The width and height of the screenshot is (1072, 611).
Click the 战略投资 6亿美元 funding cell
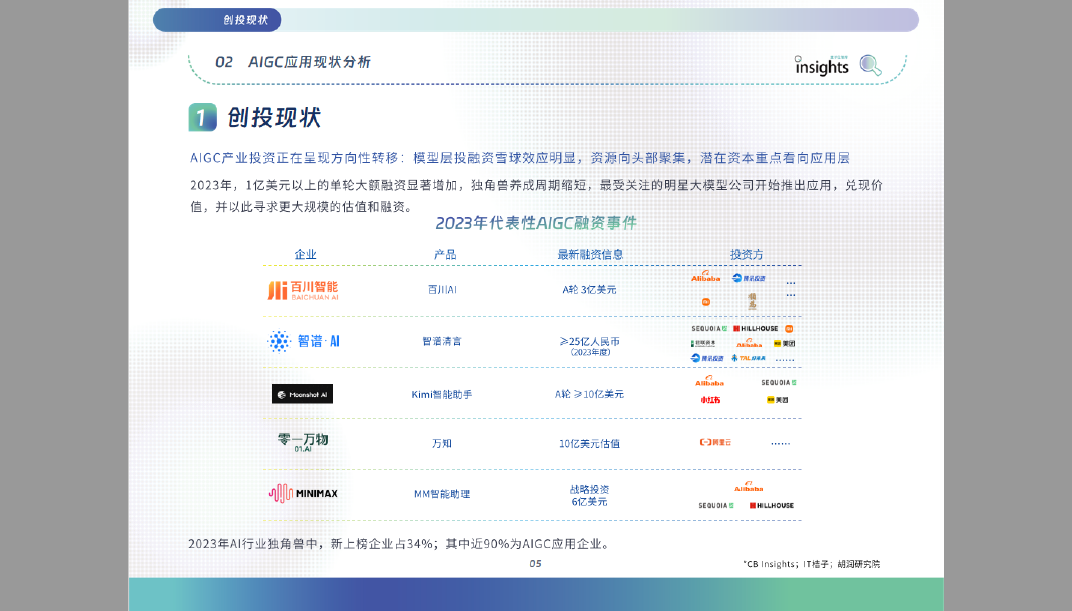[589, 495]
